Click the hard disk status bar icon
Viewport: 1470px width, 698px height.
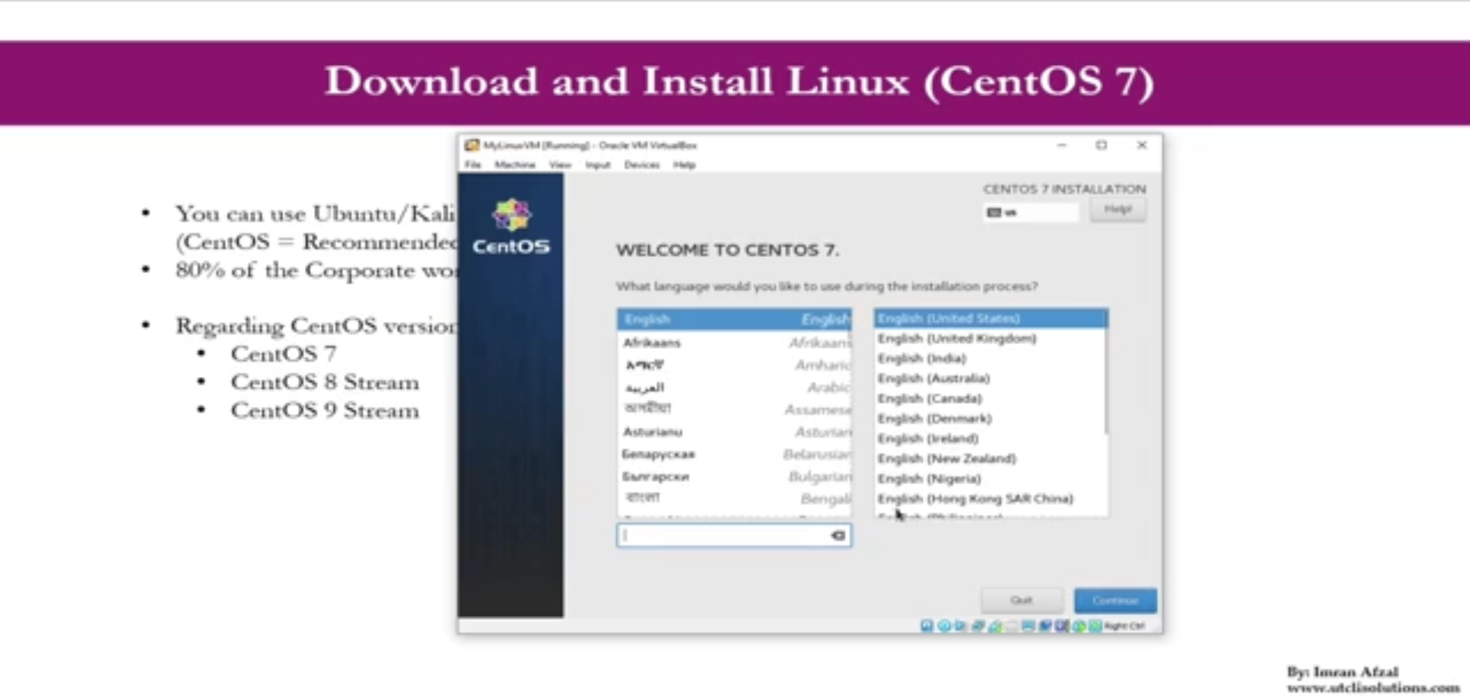point(927,626)
